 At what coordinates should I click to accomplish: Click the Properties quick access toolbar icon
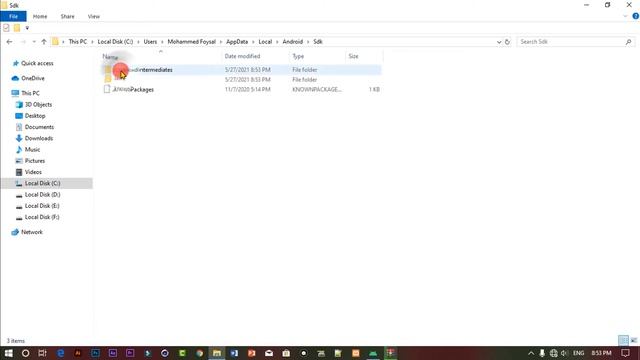pos(6,28)
